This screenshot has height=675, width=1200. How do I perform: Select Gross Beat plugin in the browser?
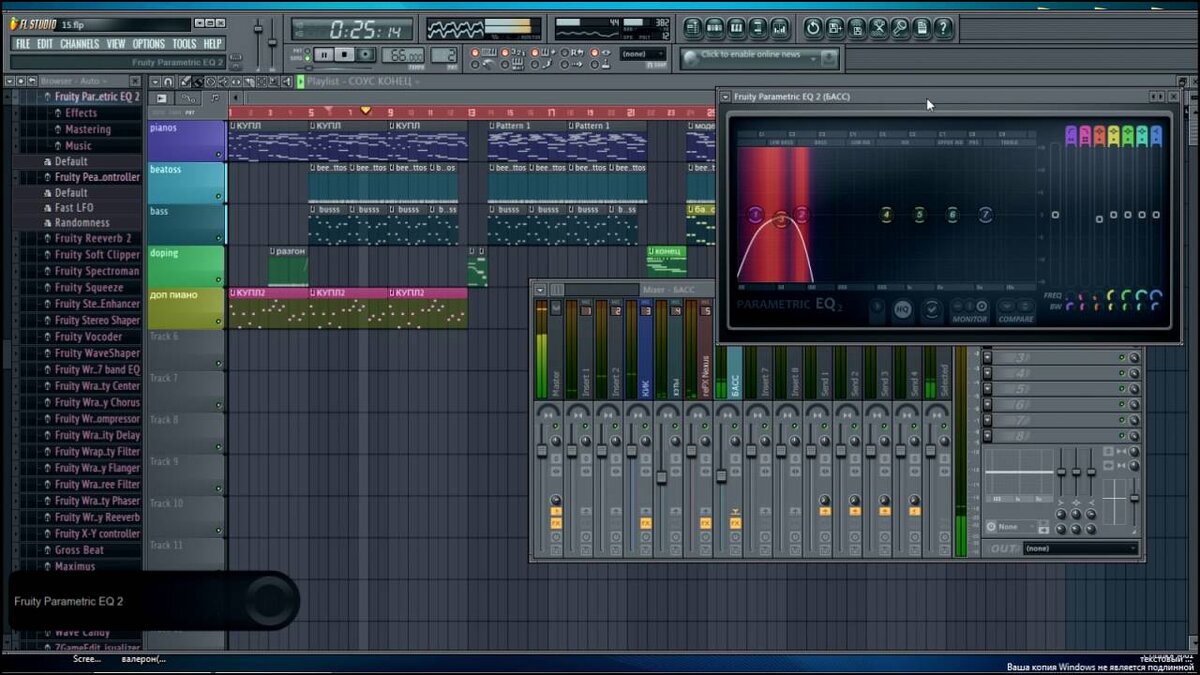pos(79,550)
